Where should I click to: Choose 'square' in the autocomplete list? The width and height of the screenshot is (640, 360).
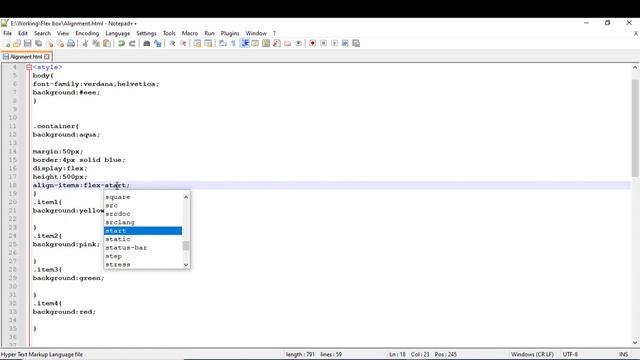click(143, 197)
